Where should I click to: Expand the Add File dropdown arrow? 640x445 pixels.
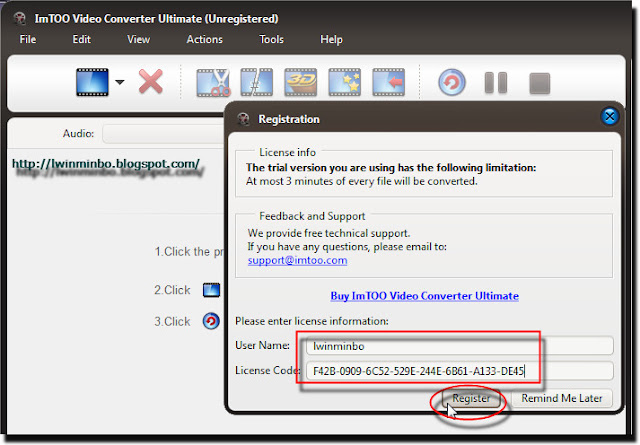point(120,82)
